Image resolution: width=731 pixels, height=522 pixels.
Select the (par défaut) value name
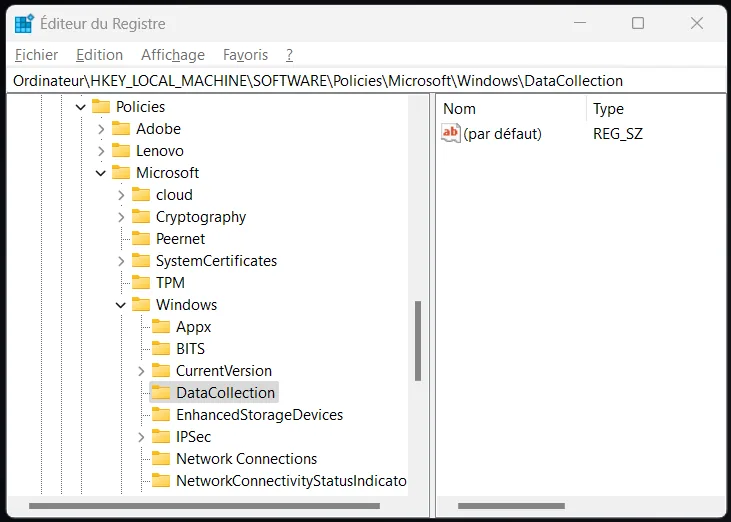(503, 134)
